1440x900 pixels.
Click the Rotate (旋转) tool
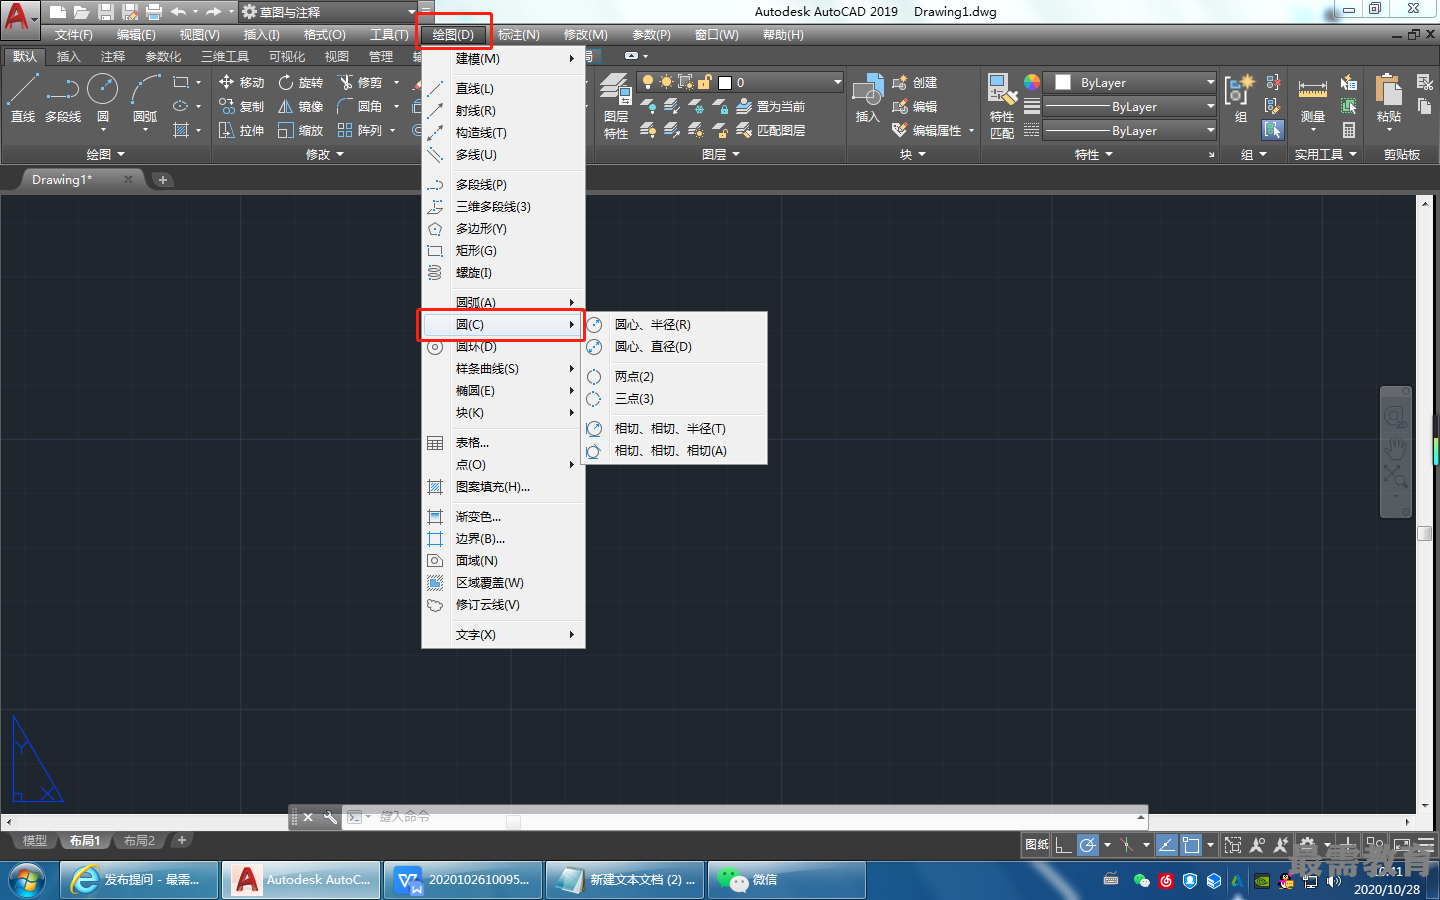click(301, 82)
